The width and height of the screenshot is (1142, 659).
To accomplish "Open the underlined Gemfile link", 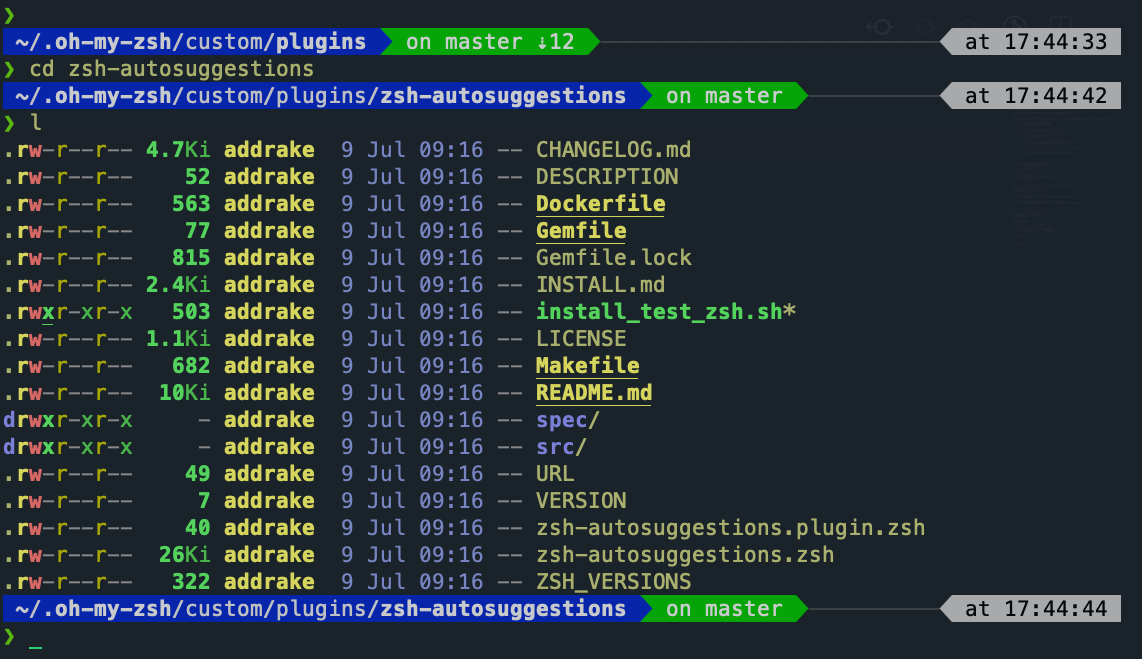I will (x=580, y=230).
